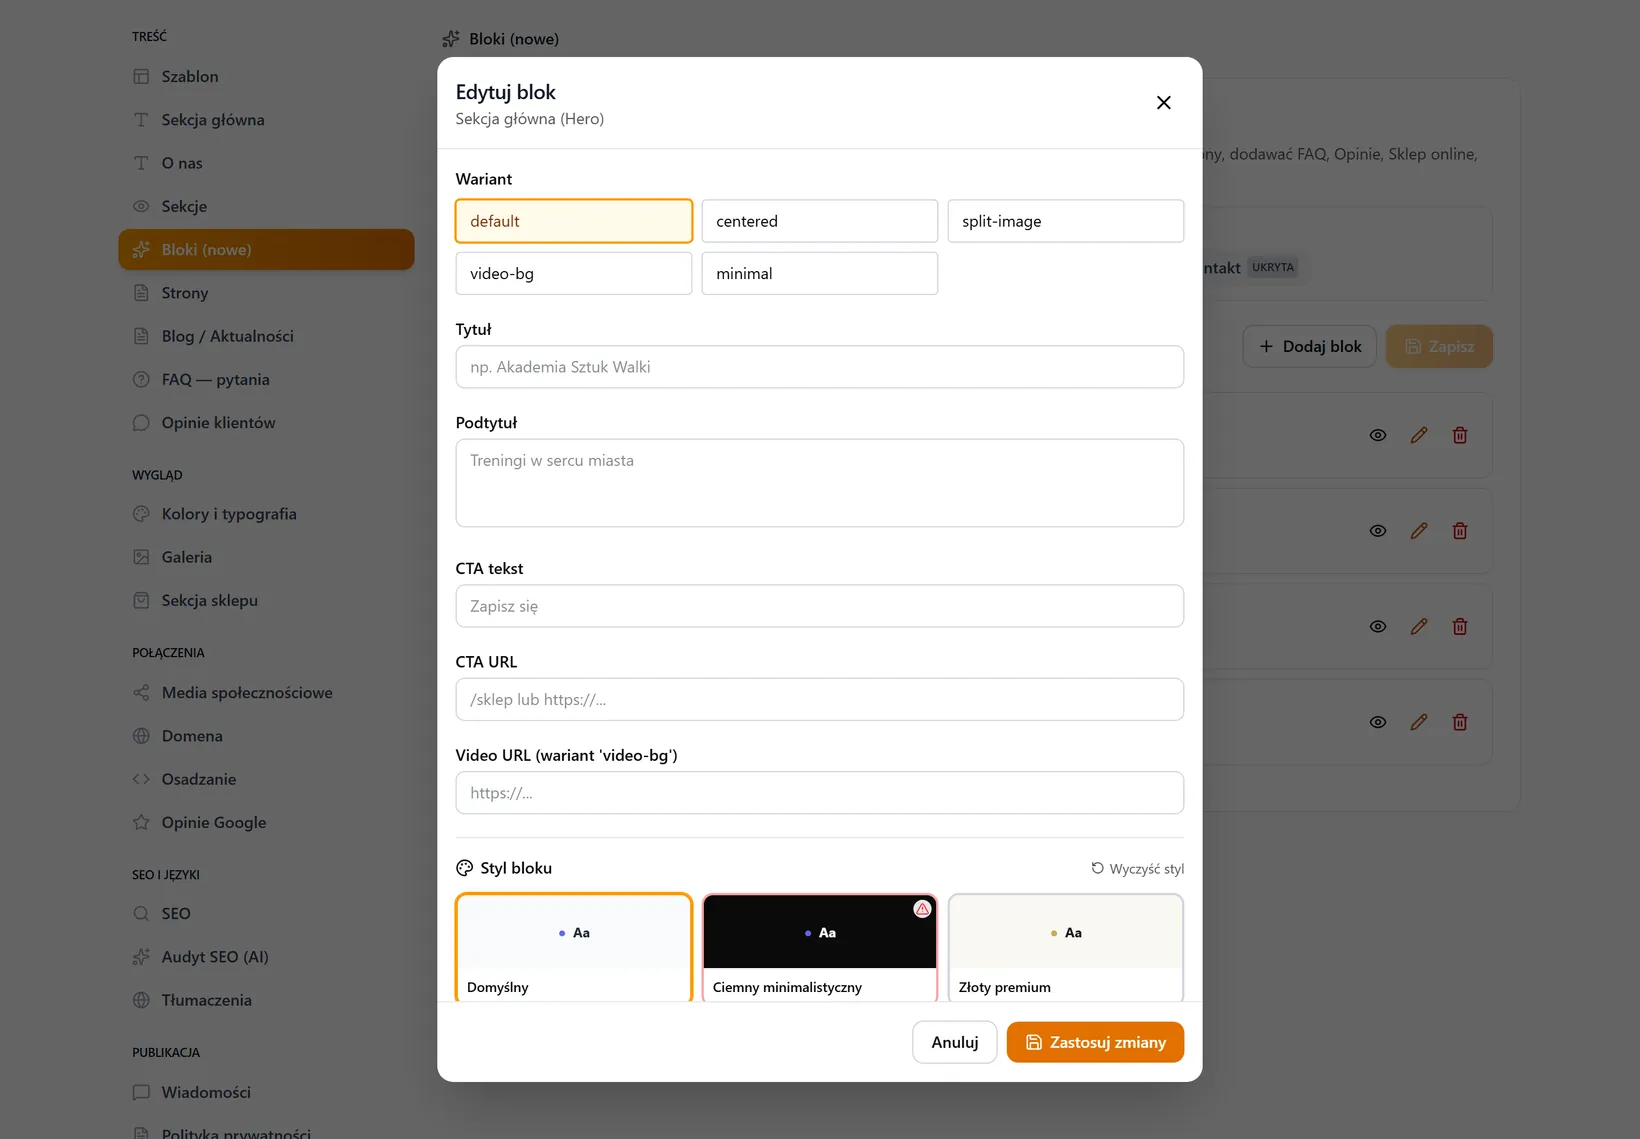Click the CTA URL input
This screenshot has width=1640, height=1139.
tap(820, 699)
